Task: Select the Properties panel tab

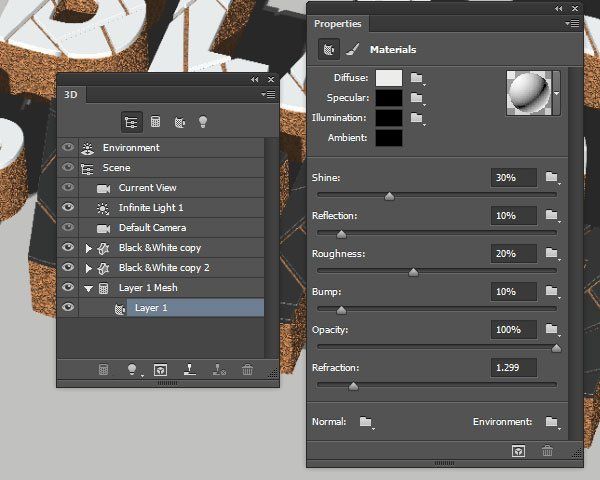Action: coord(338,24)
